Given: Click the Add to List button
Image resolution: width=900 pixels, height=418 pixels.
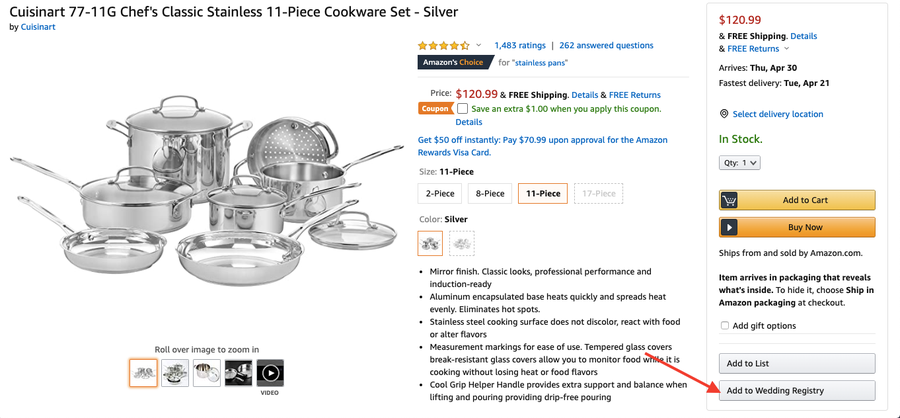Looking at the screenshot, I should (x=797, y=363).
